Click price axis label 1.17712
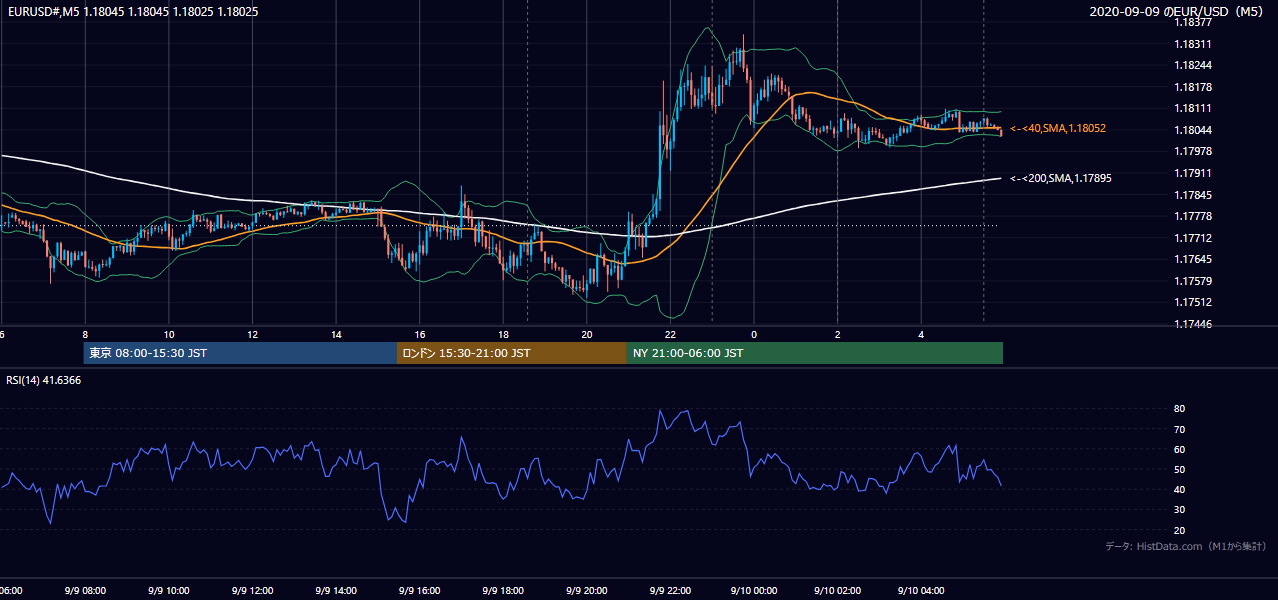Image resolution: width=1278 pixels, height=600 pixels. point(1193,238)
